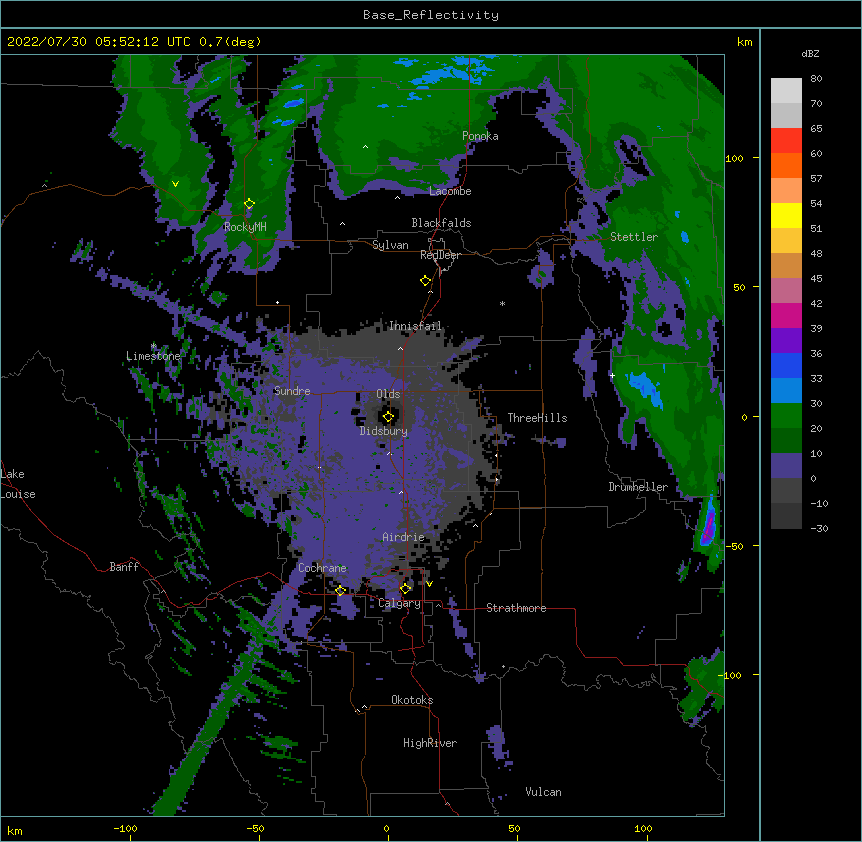
Task: Click the RedDeer city label
Action: coord(440,255)
